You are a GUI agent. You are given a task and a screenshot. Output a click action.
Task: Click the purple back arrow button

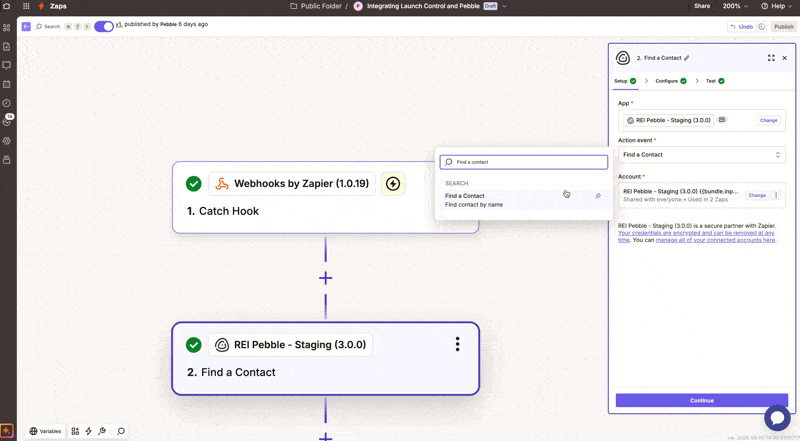coord(26,27)
